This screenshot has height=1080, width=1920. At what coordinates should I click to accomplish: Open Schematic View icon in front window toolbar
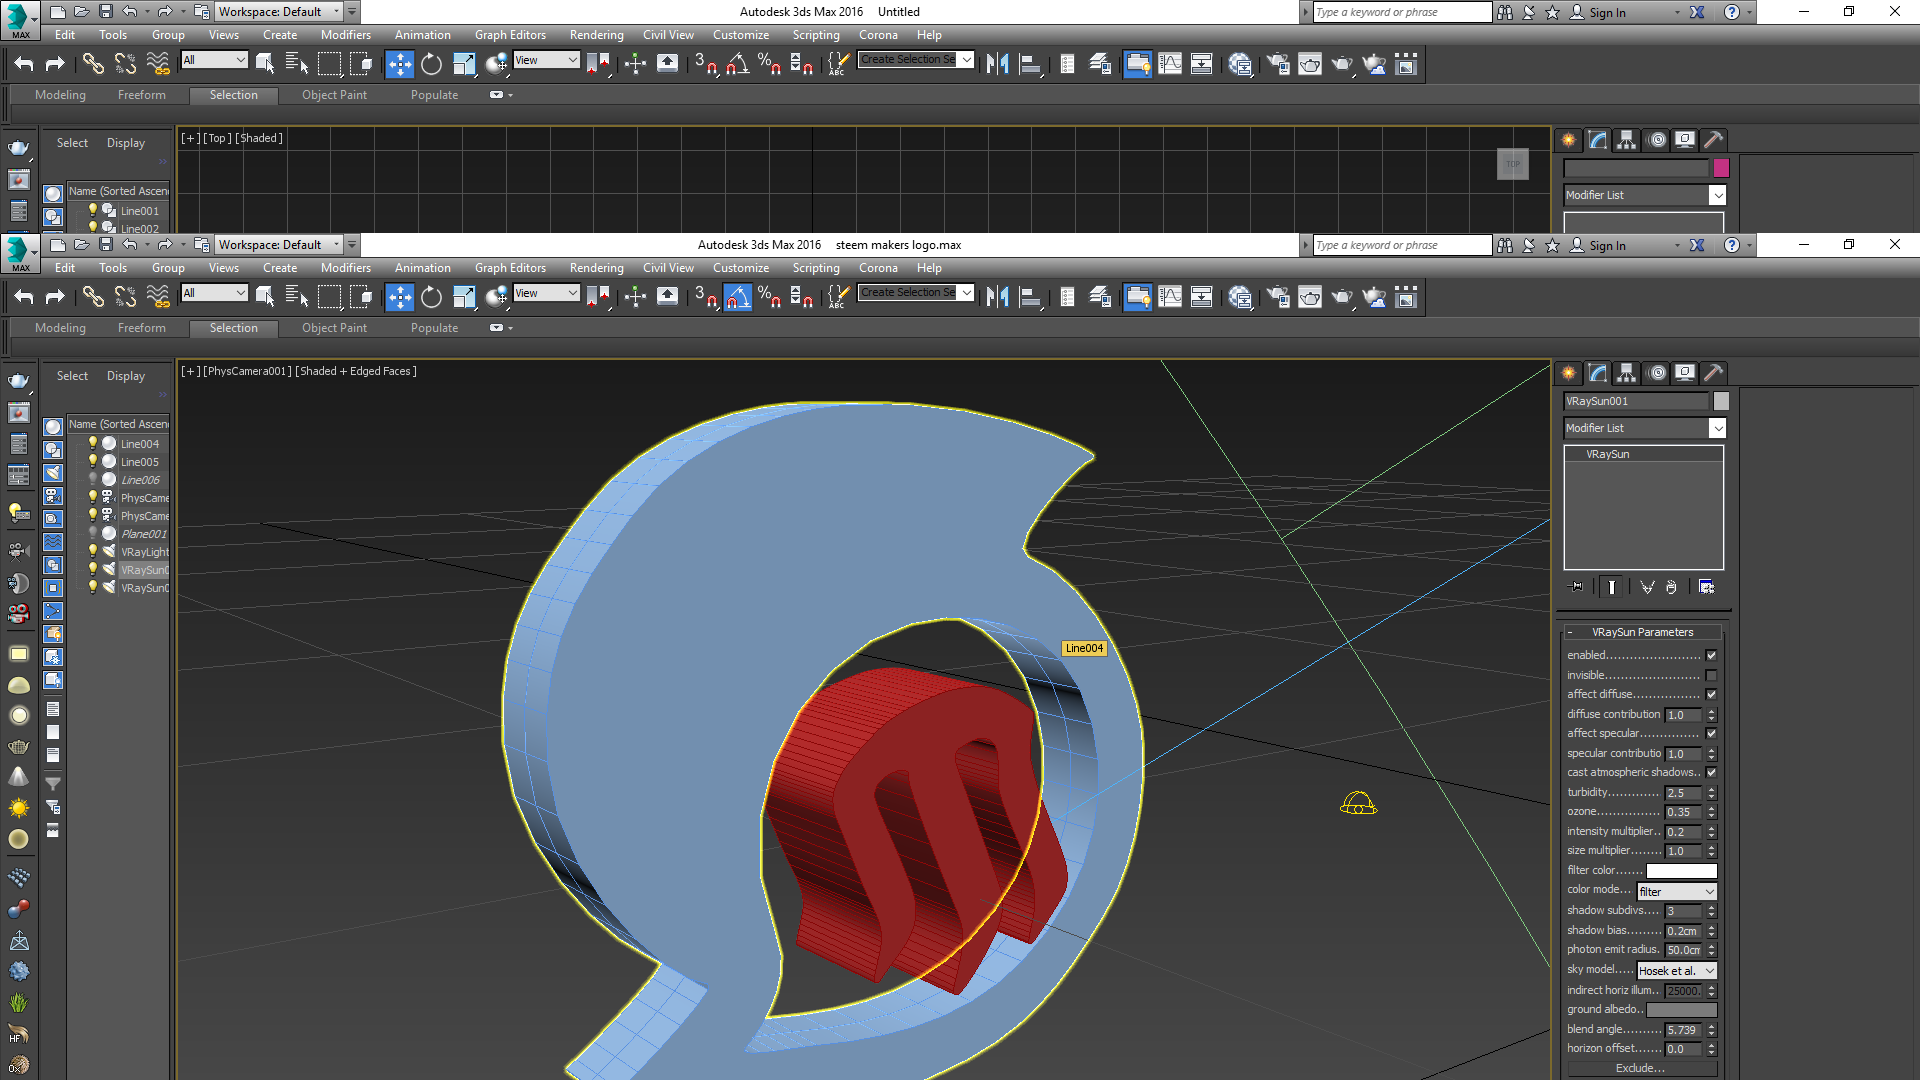(1201, 297)
